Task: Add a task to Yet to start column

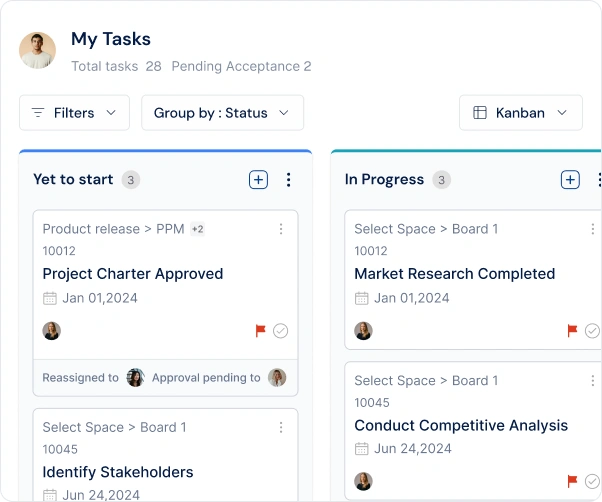Action: coord(258,180)
